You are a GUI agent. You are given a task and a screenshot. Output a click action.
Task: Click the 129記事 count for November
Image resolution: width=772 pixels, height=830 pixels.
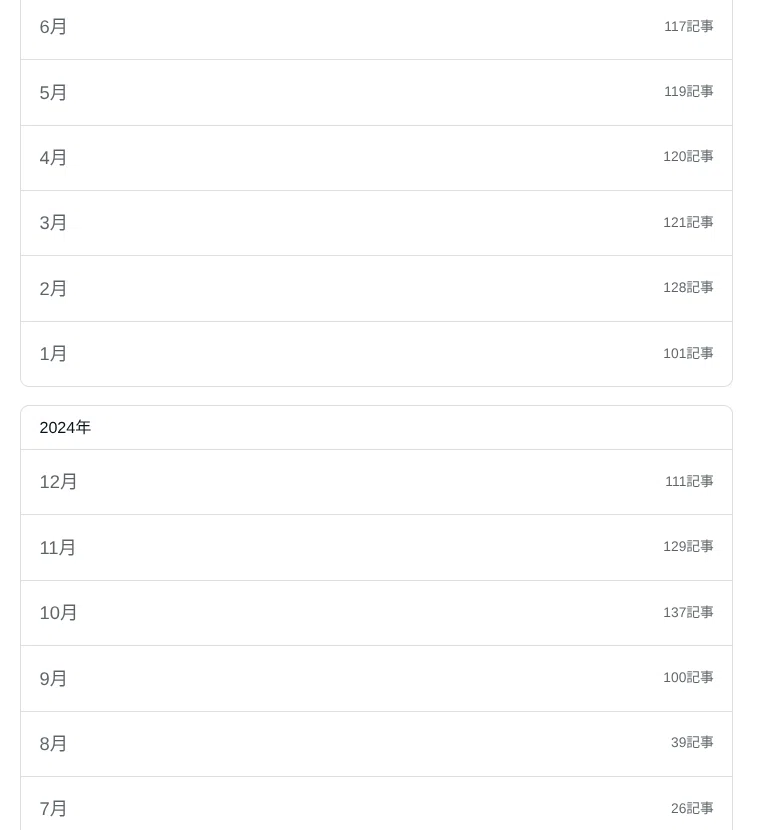coord(688,546)
